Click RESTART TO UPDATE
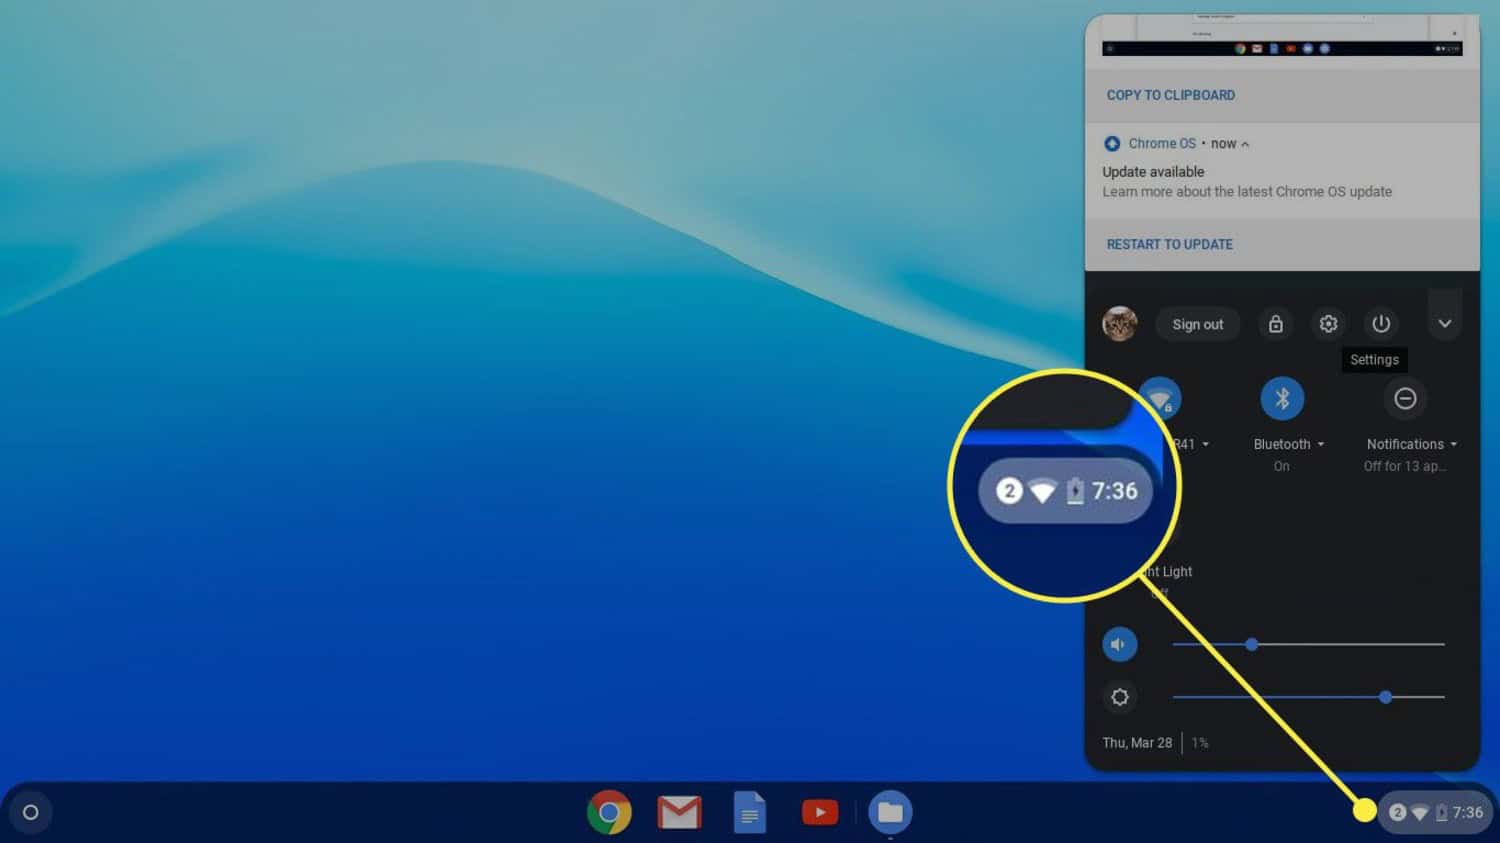Image resolution: width=1500 pixels, height=843 pixels. [1169, 244]
